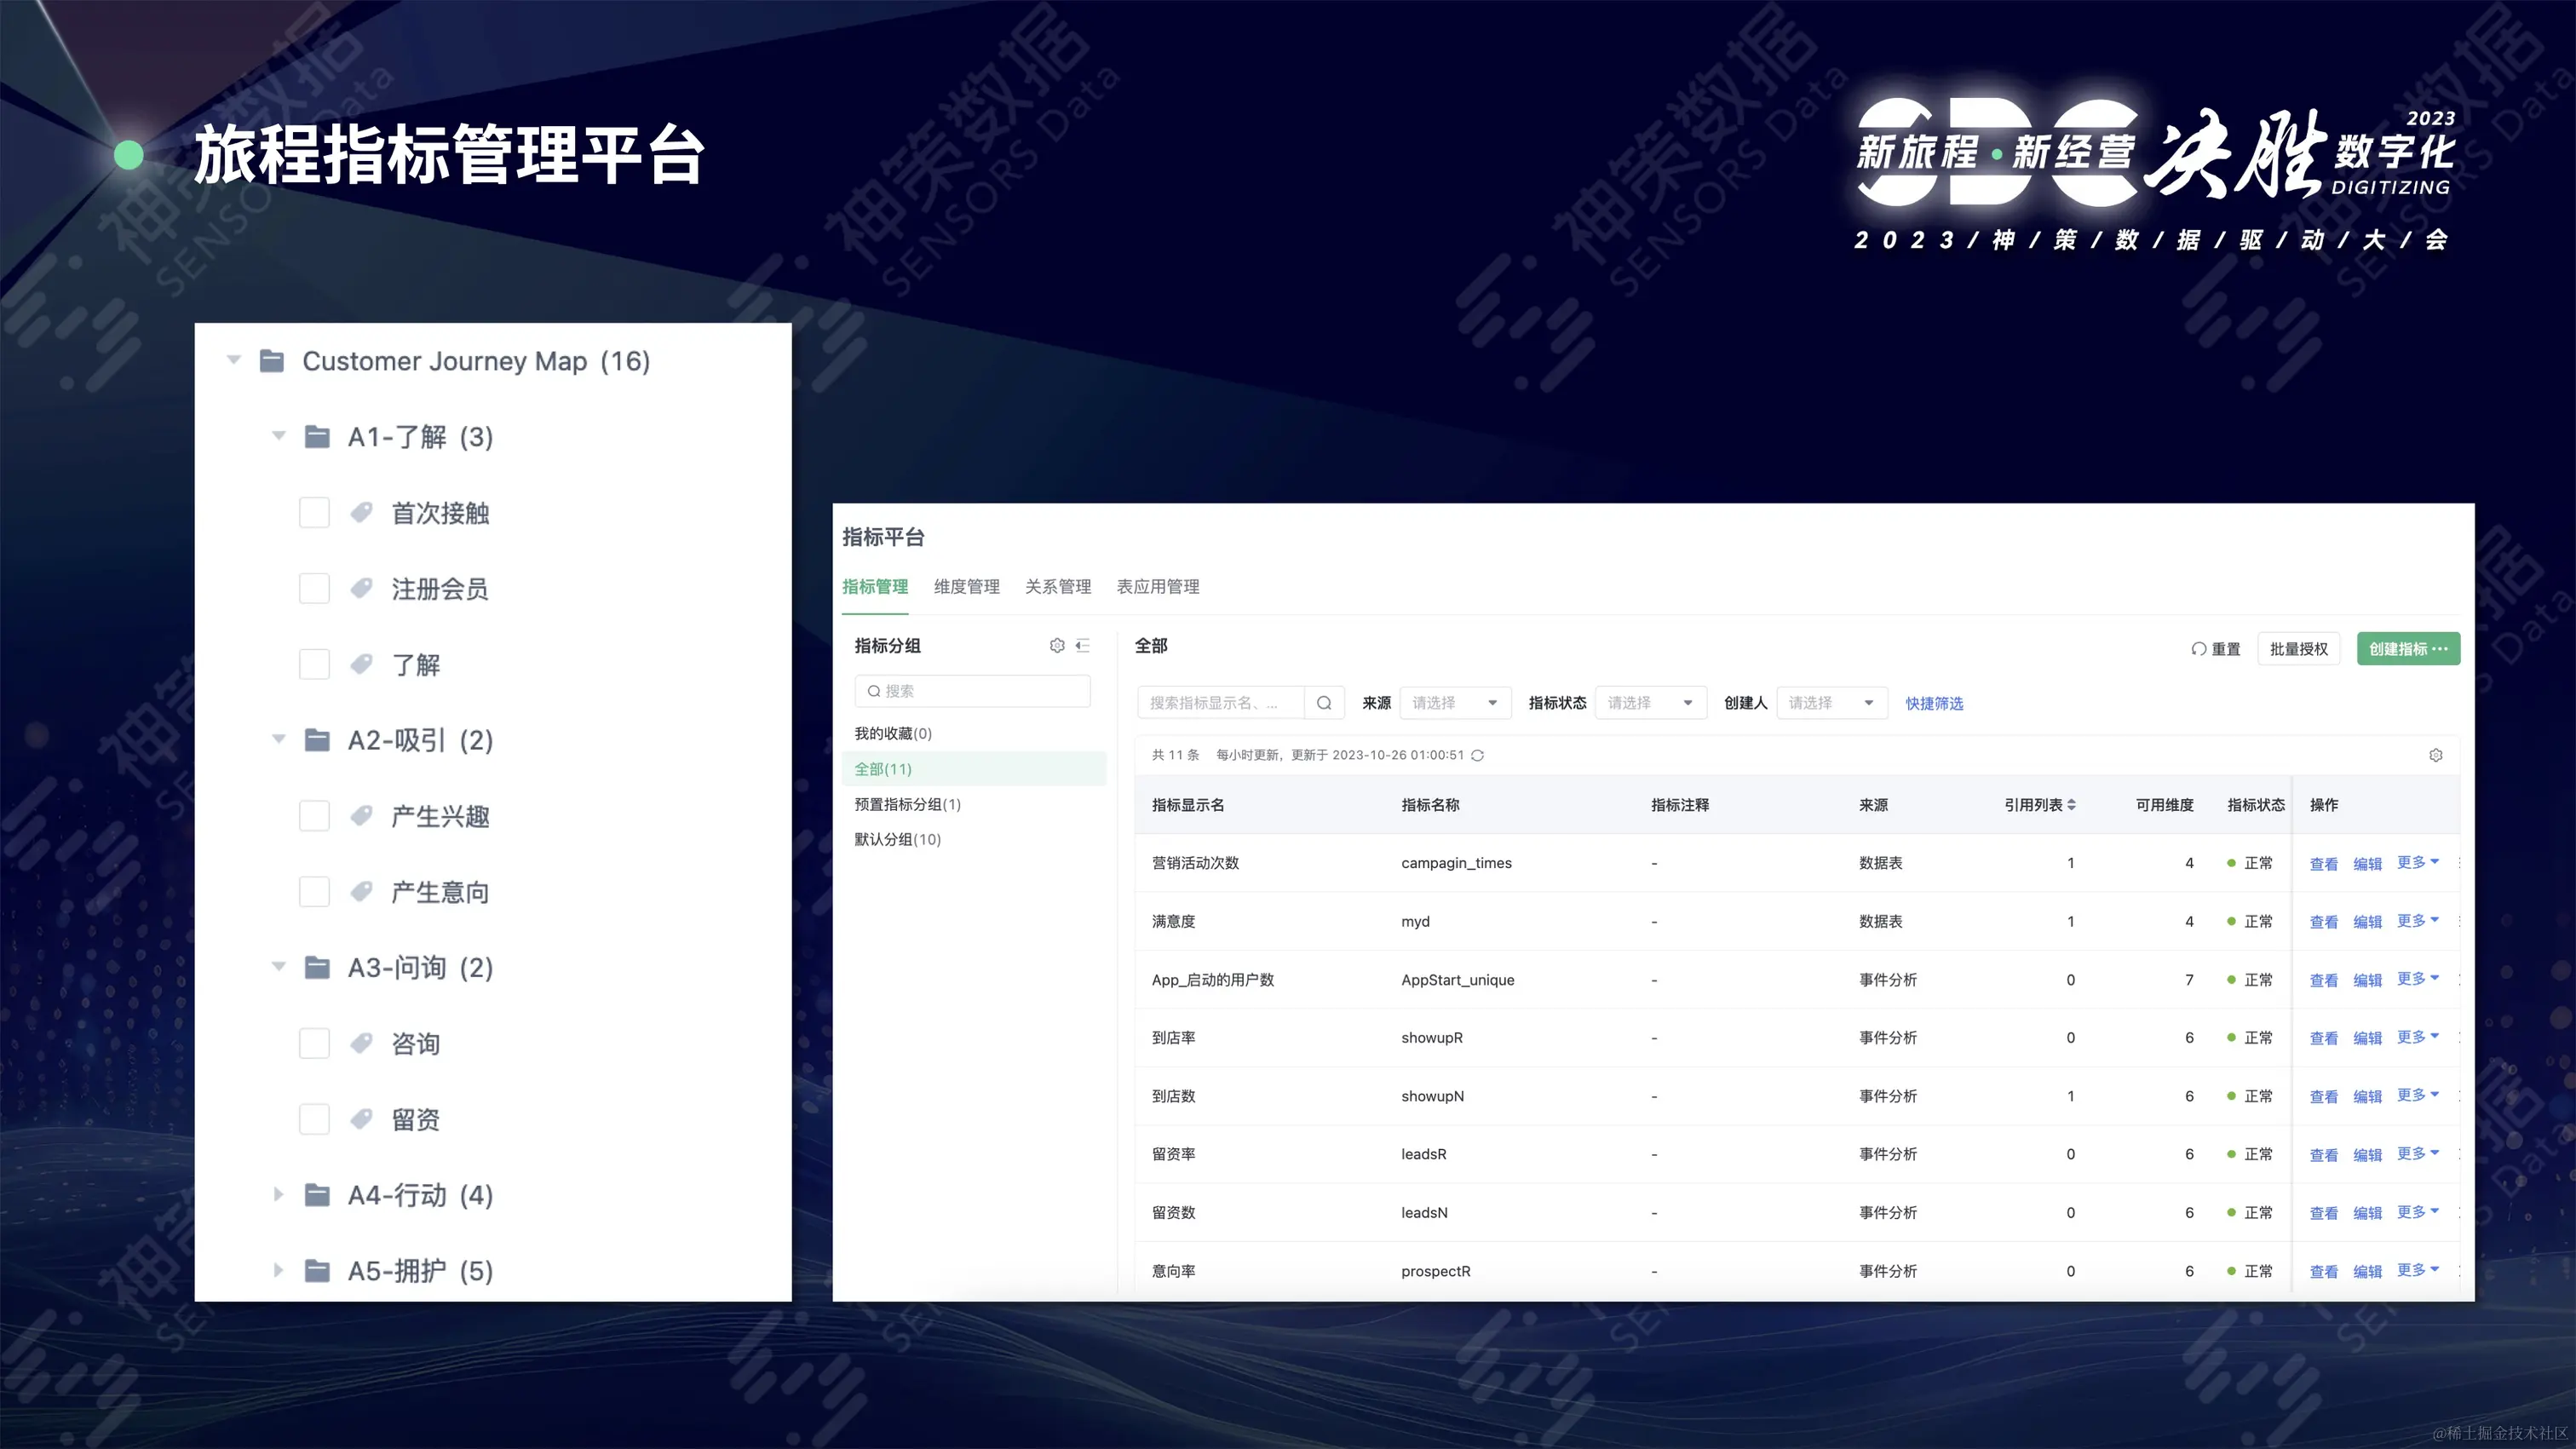Check the 注册会员 checkbox

click(x=314, y=589)
